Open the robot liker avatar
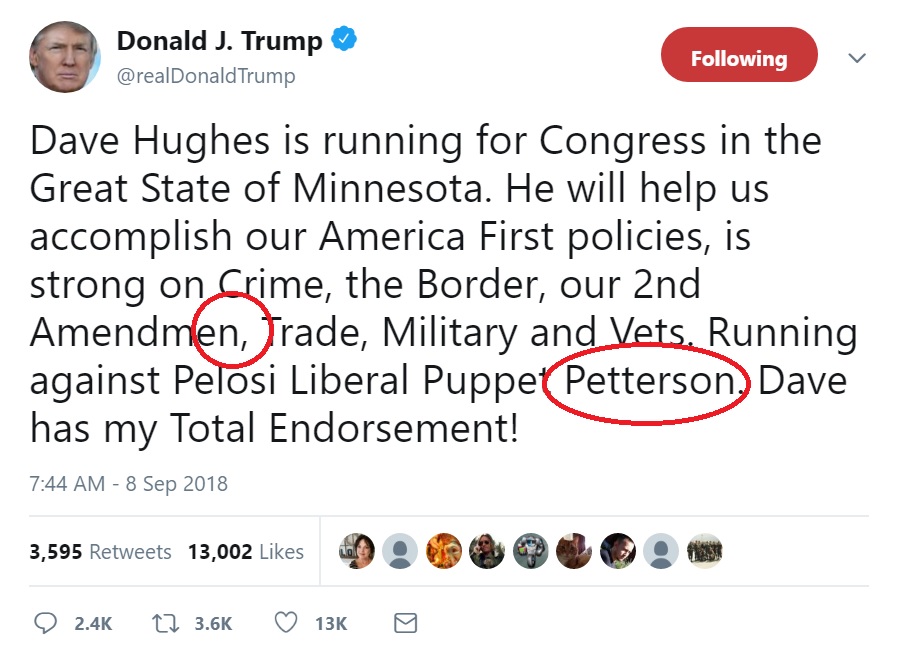Screen dimensions: 904x670 [x=530, y=551]
